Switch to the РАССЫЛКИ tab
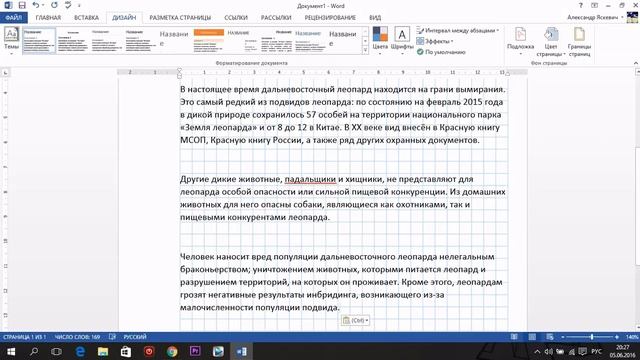The image size is (640, 360). pyautogui.click(x=276, y=18)
